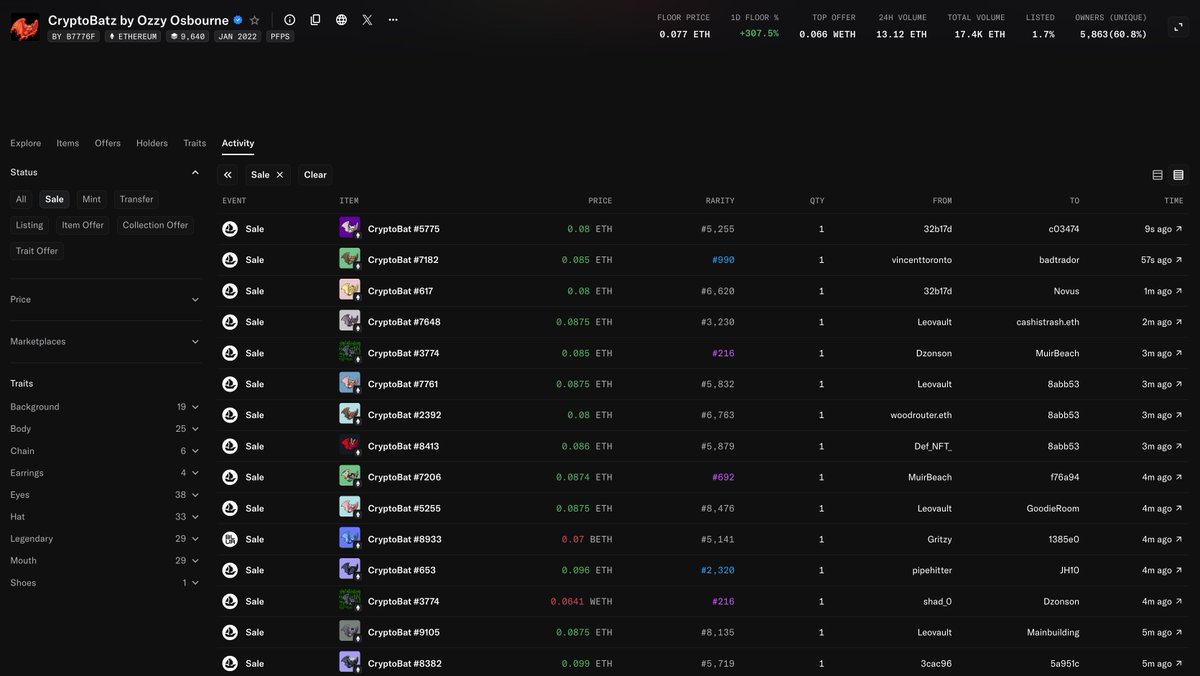The width and height of the screenshot is (1200, 676).
Task: Toggle the Mint status filter
Action: pos(91,199)
